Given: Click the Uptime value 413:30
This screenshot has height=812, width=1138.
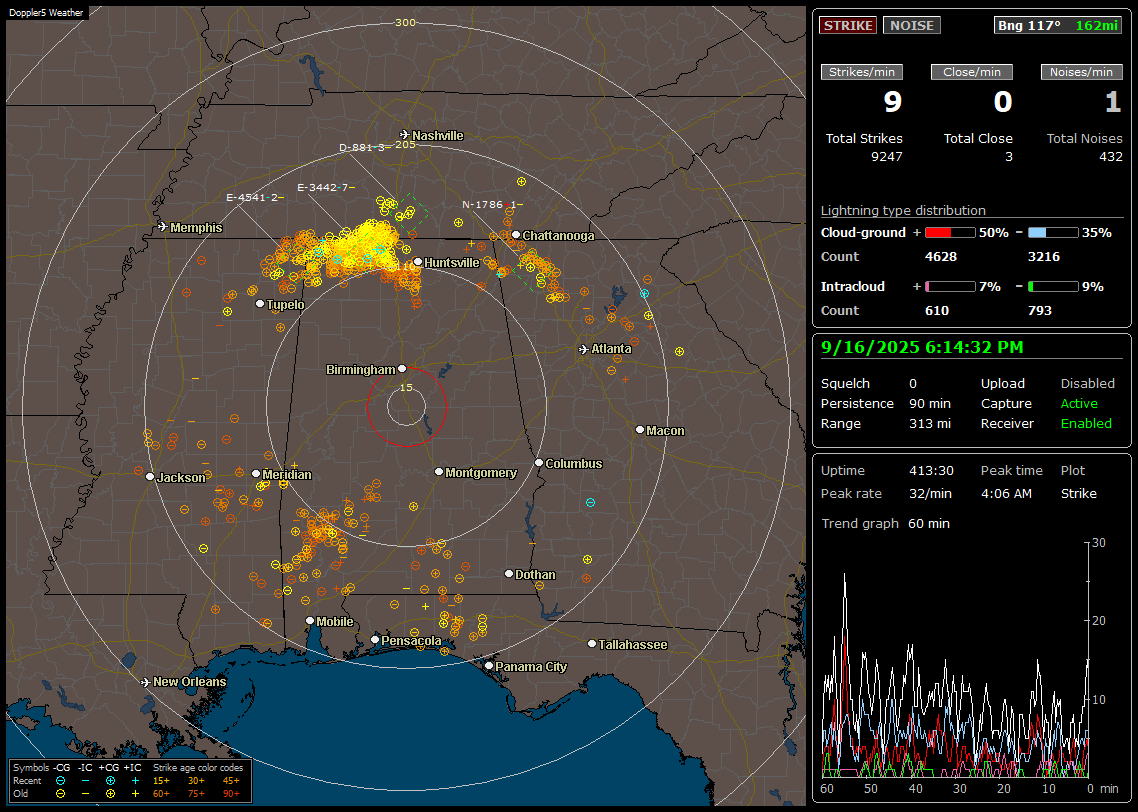Looking at the screenshot, I should click(931, 471).
